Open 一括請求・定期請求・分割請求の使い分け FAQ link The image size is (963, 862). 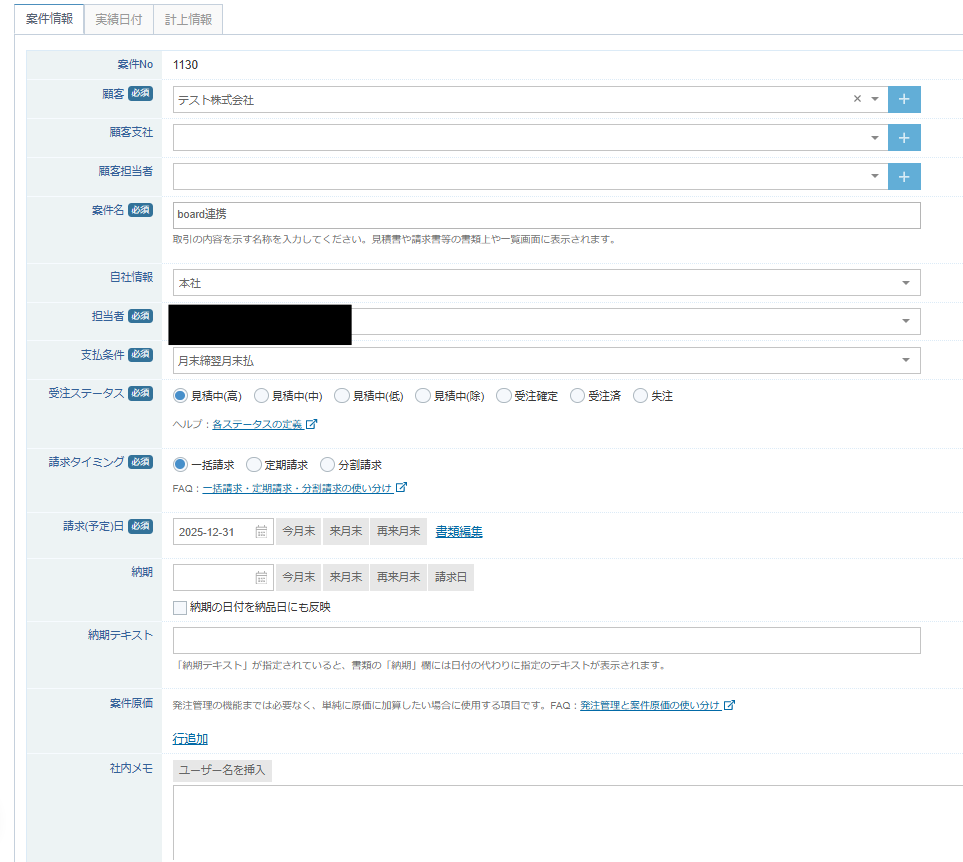(297, 488)
